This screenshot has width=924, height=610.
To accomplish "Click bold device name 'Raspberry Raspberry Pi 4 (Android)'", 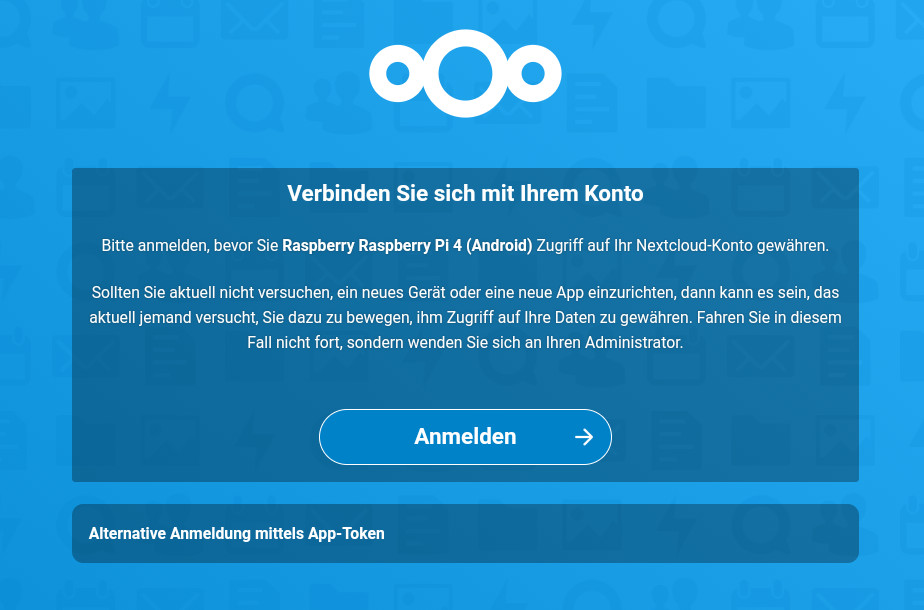I will (407, 246).
